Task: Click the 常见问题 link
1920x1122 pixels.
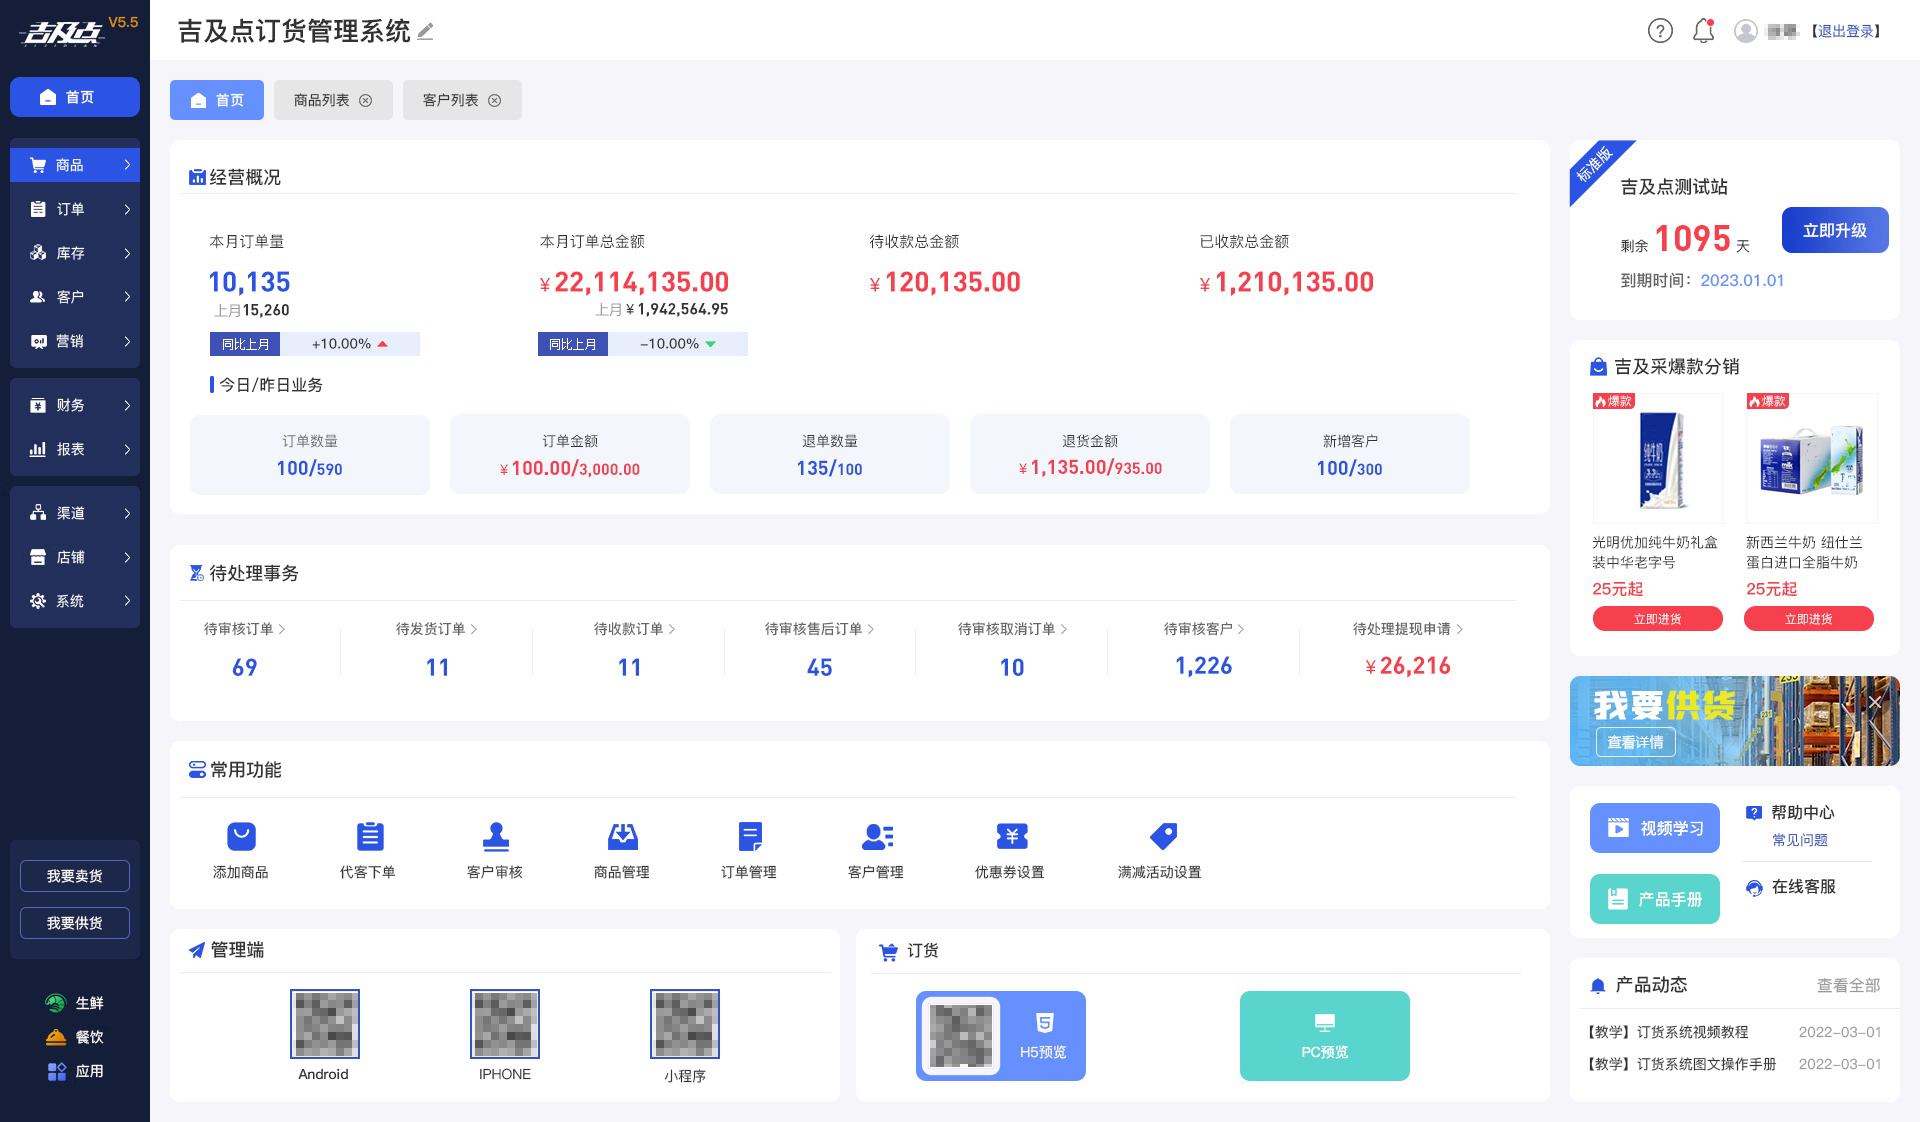Action: (1800, 840)
